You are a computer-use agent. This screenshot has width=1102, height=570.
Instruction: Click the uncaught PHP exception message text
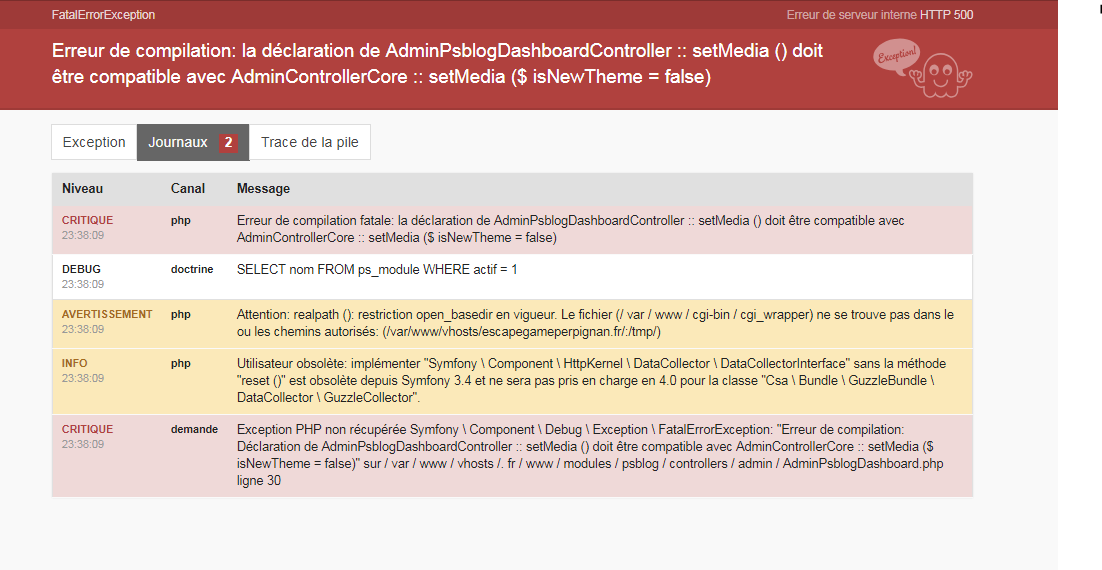(x=590, y=455)
